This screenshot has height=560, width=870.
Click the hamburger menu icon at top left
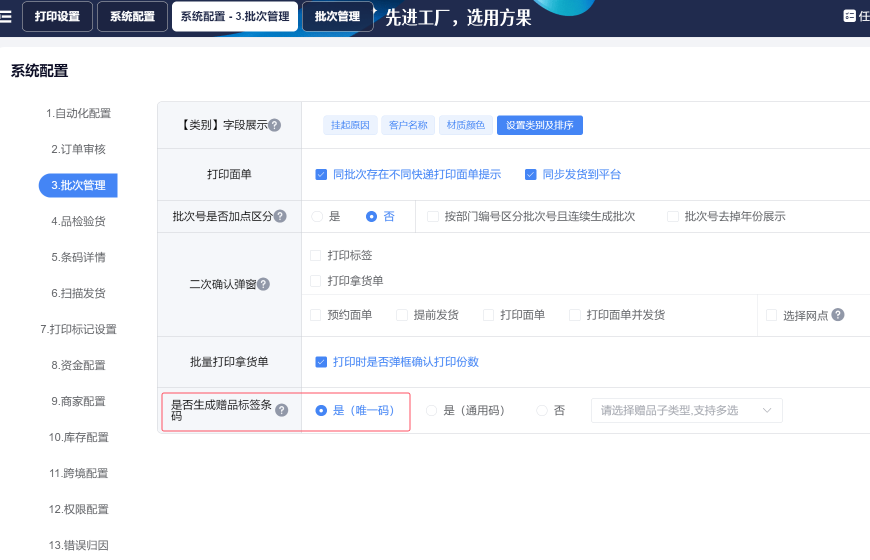6,16
